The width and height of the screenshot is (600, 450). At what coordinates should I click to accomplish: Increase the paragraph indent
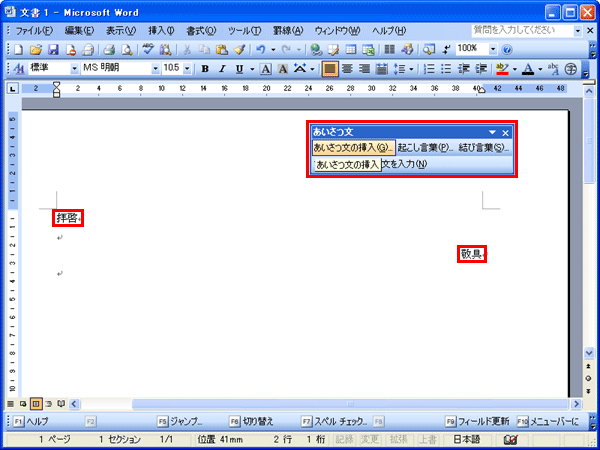(481, 69)
